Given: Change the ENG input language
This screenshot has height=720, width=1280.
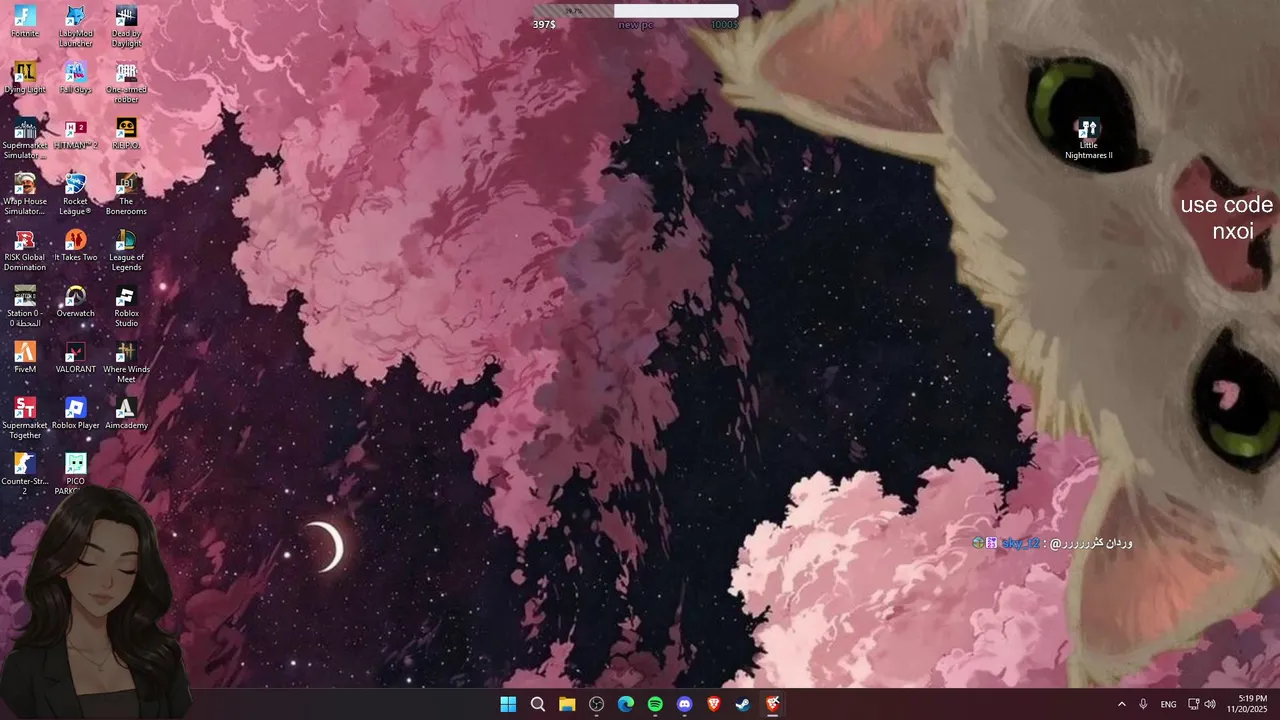Looking at the screenshot, I should click(x=1168, y=704).
